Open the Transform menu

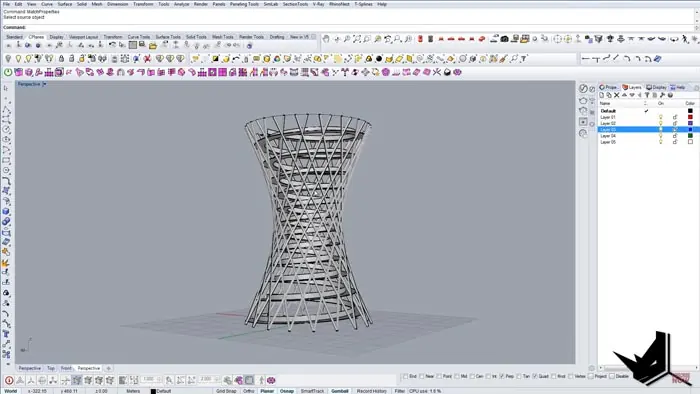click(x=143, y=4)
